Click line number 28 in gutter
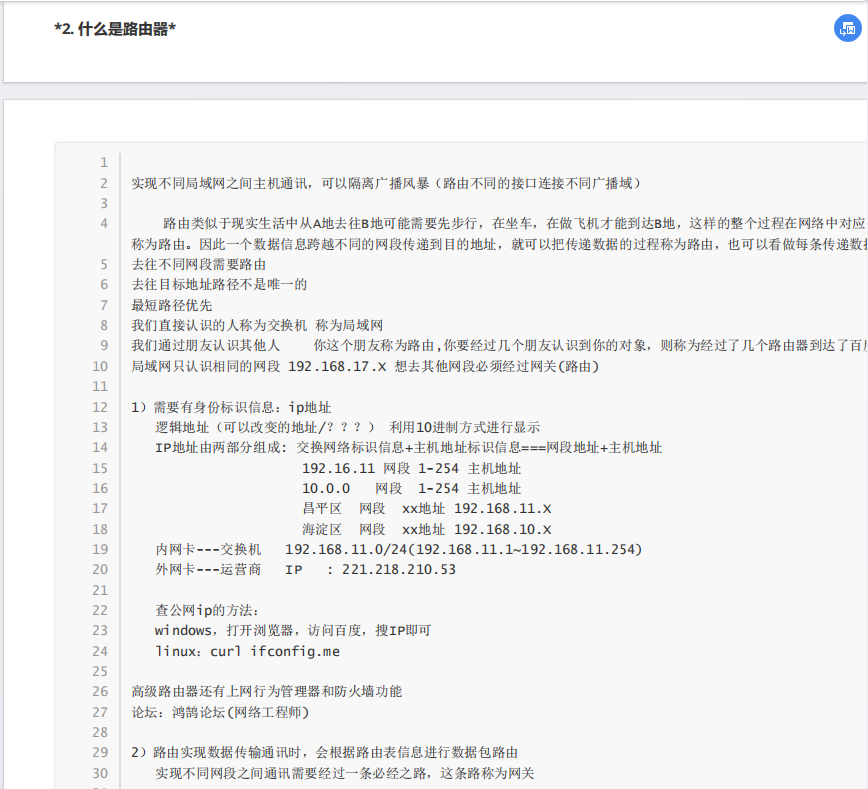 point(100,732)
